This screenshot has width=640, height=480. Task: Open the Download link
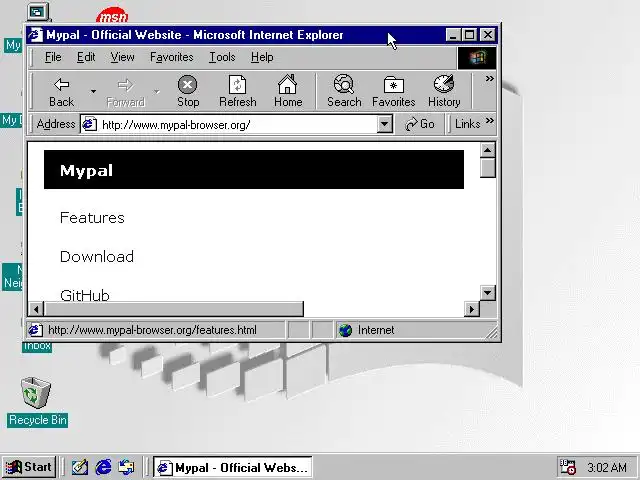pyautogui.click(x=97, y=257)
